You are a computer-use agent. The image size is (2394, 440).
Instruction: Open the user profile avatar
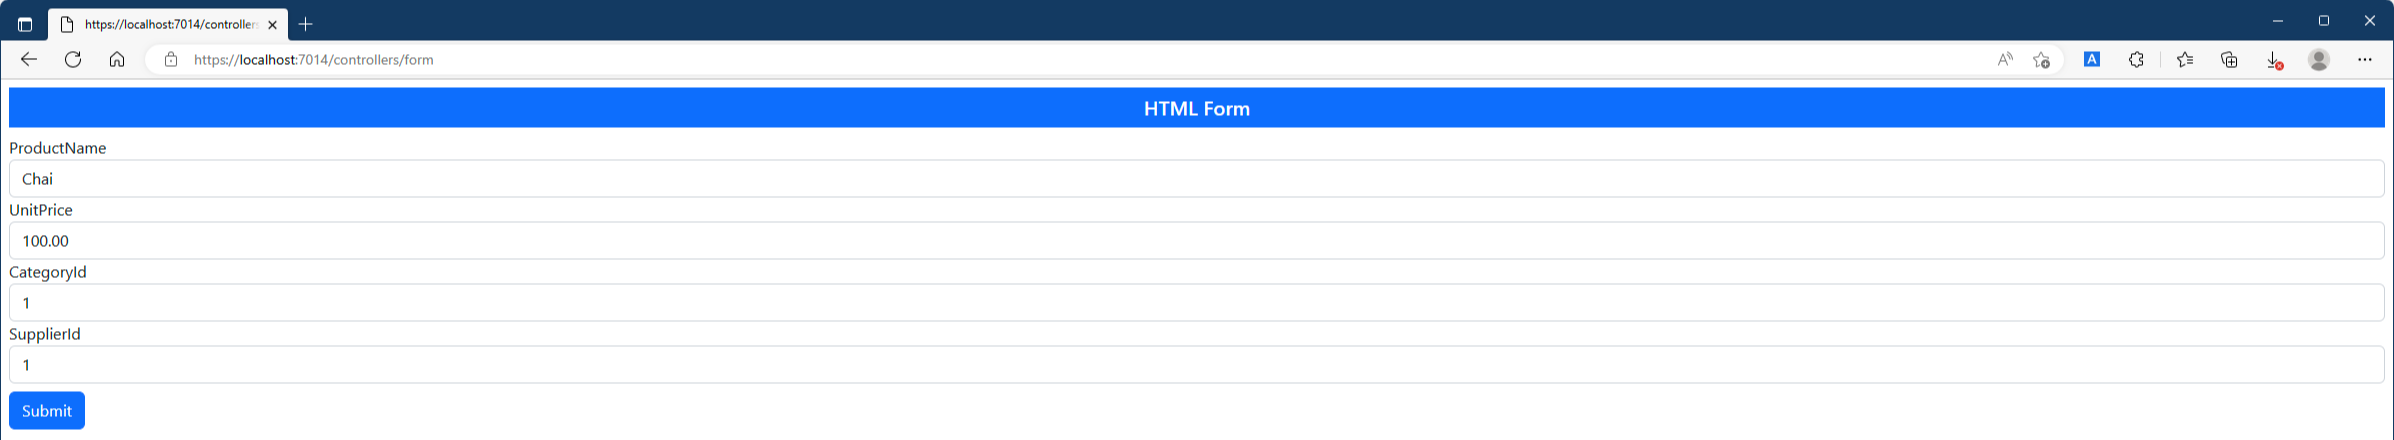click(2319, 60)
